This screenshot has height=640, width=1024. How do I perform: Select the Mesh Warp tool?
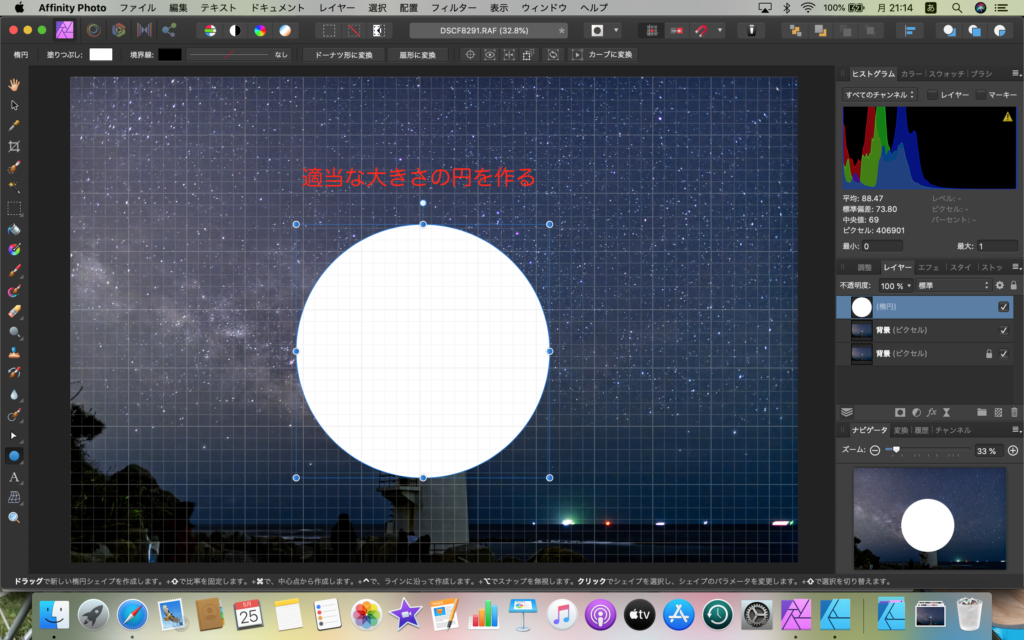pos(14,498)
